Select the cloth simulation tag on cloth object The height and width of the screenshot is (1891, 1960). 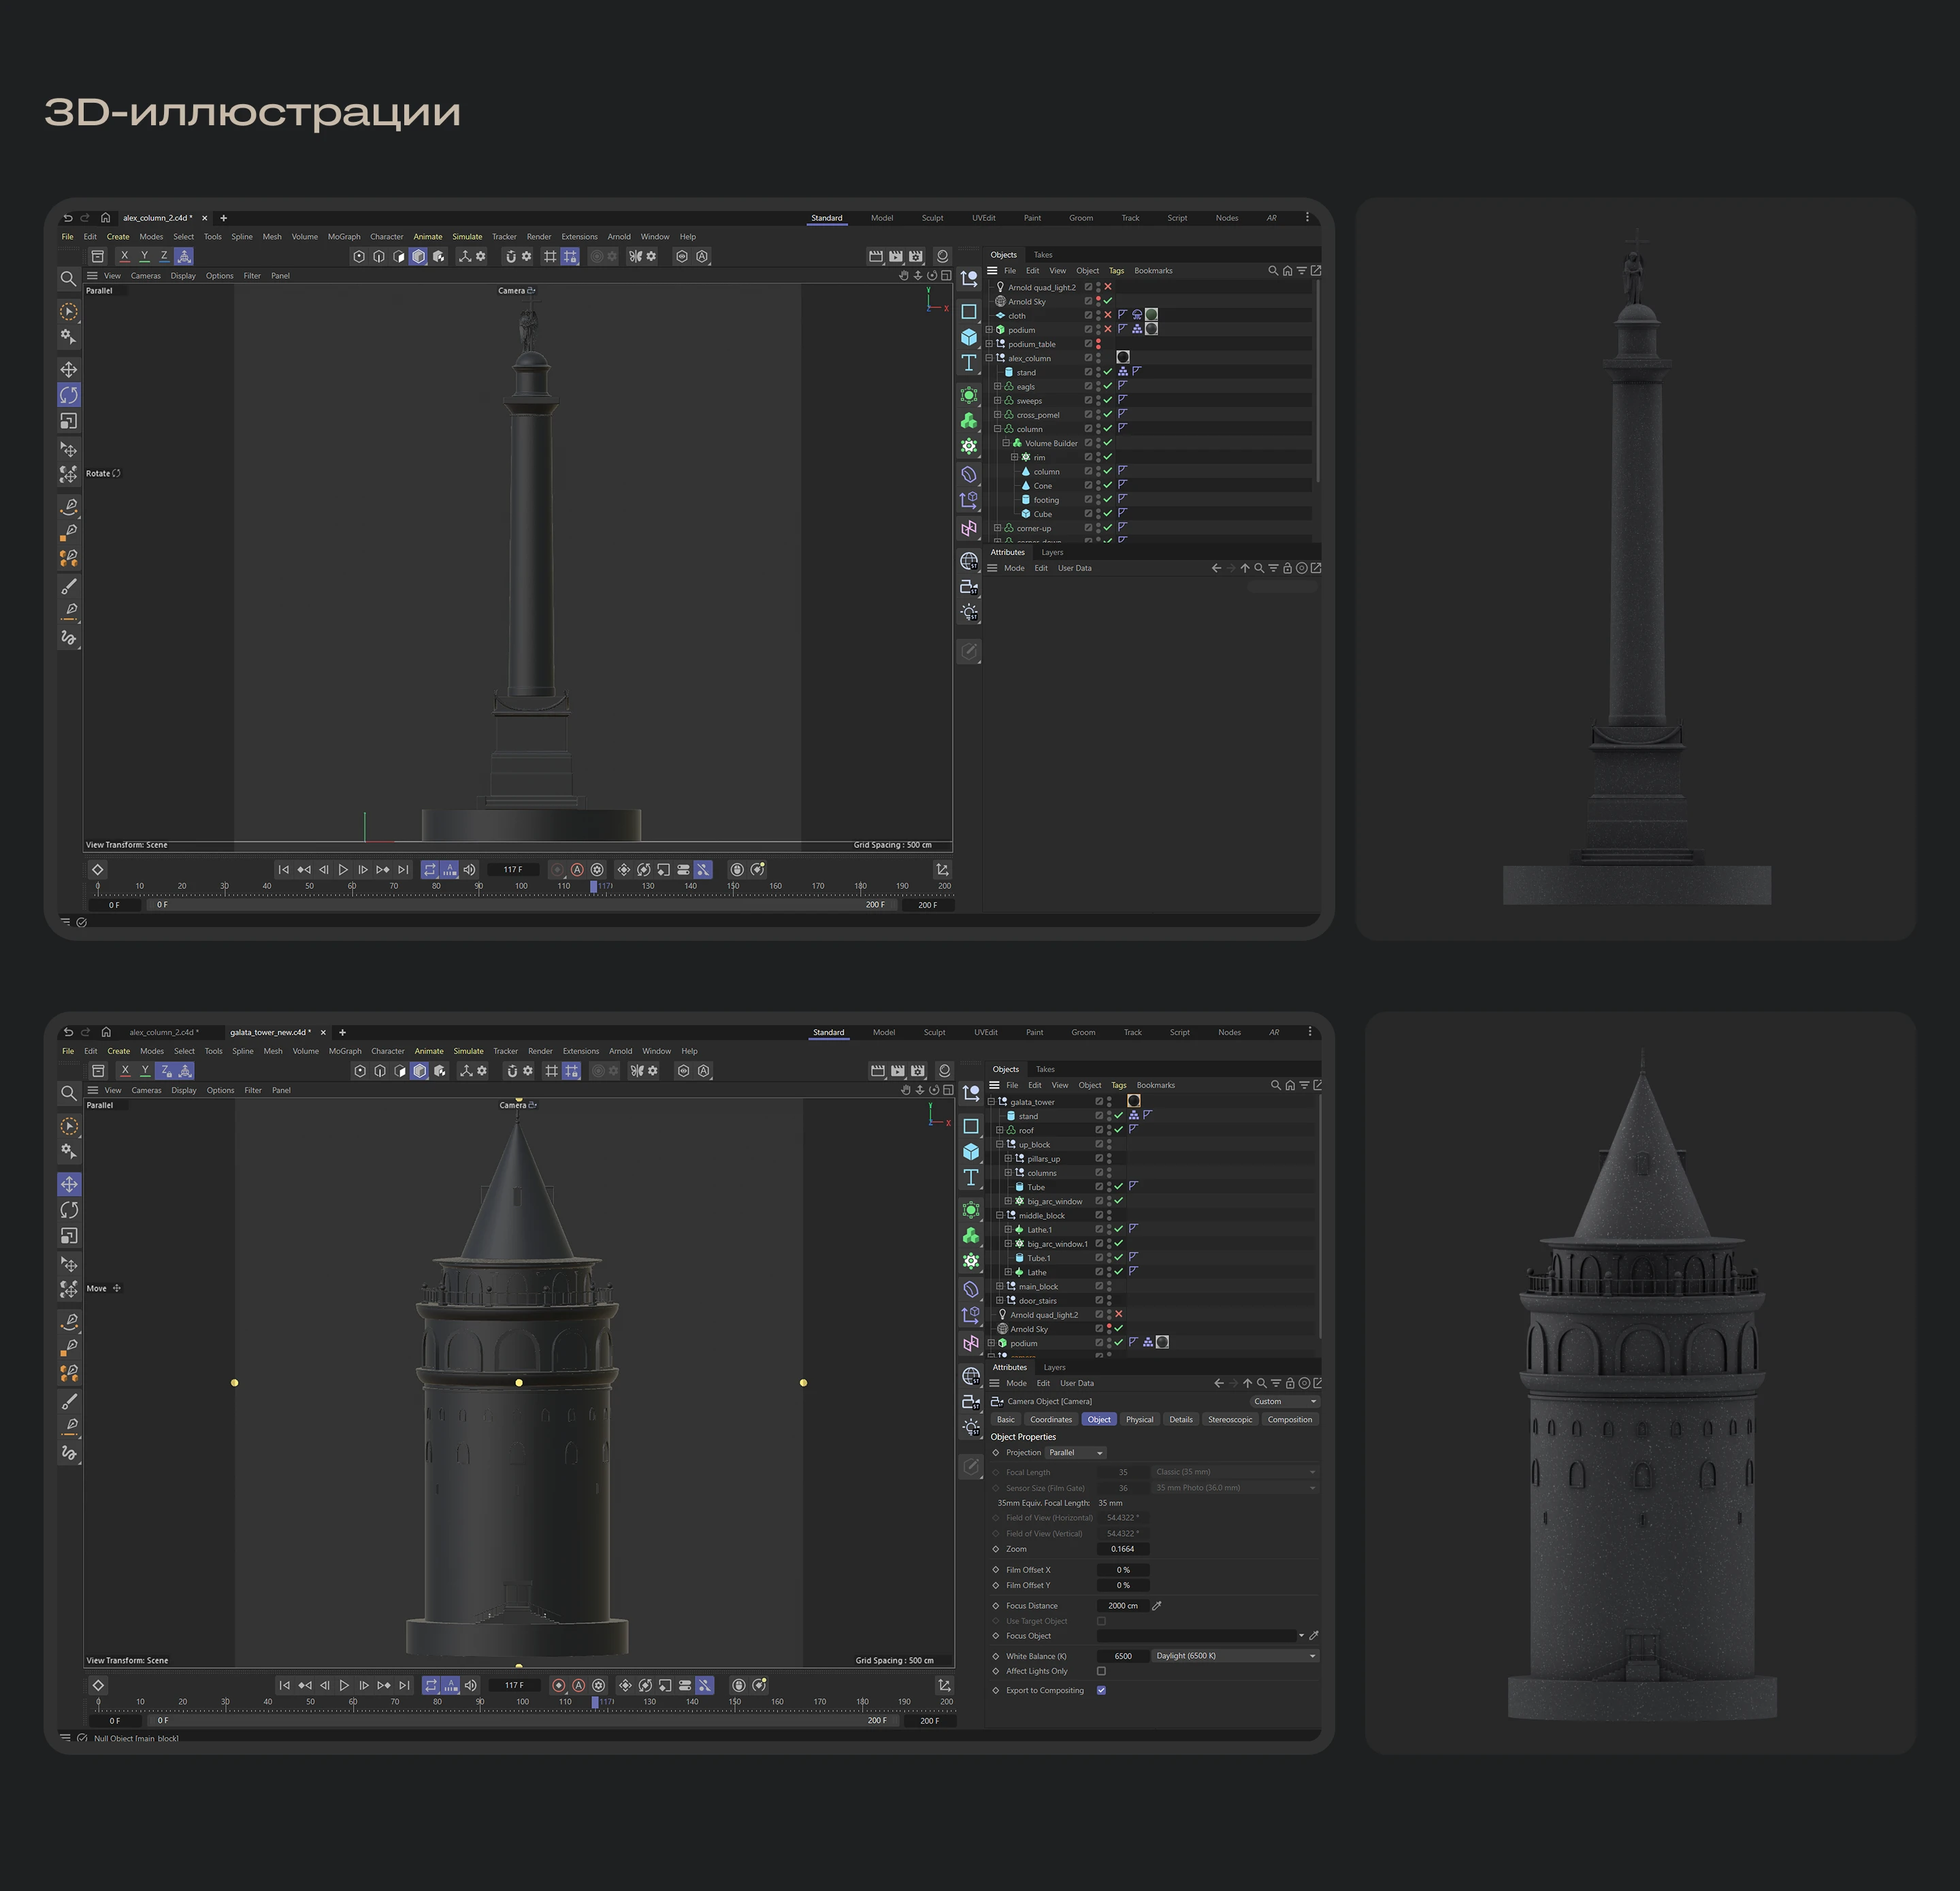(1137, 315)
